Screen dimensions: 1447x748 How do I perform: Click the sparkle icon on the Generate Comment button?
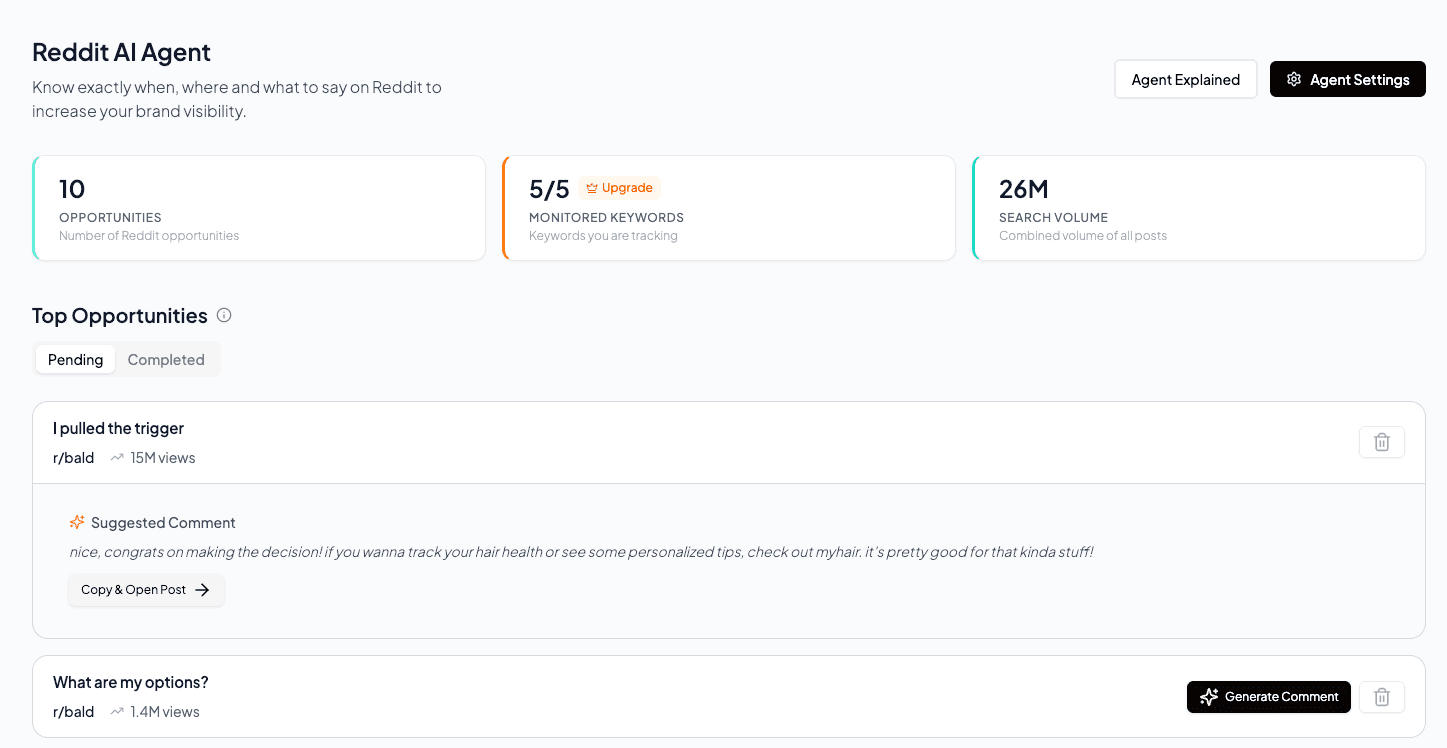coord(1210,696)
